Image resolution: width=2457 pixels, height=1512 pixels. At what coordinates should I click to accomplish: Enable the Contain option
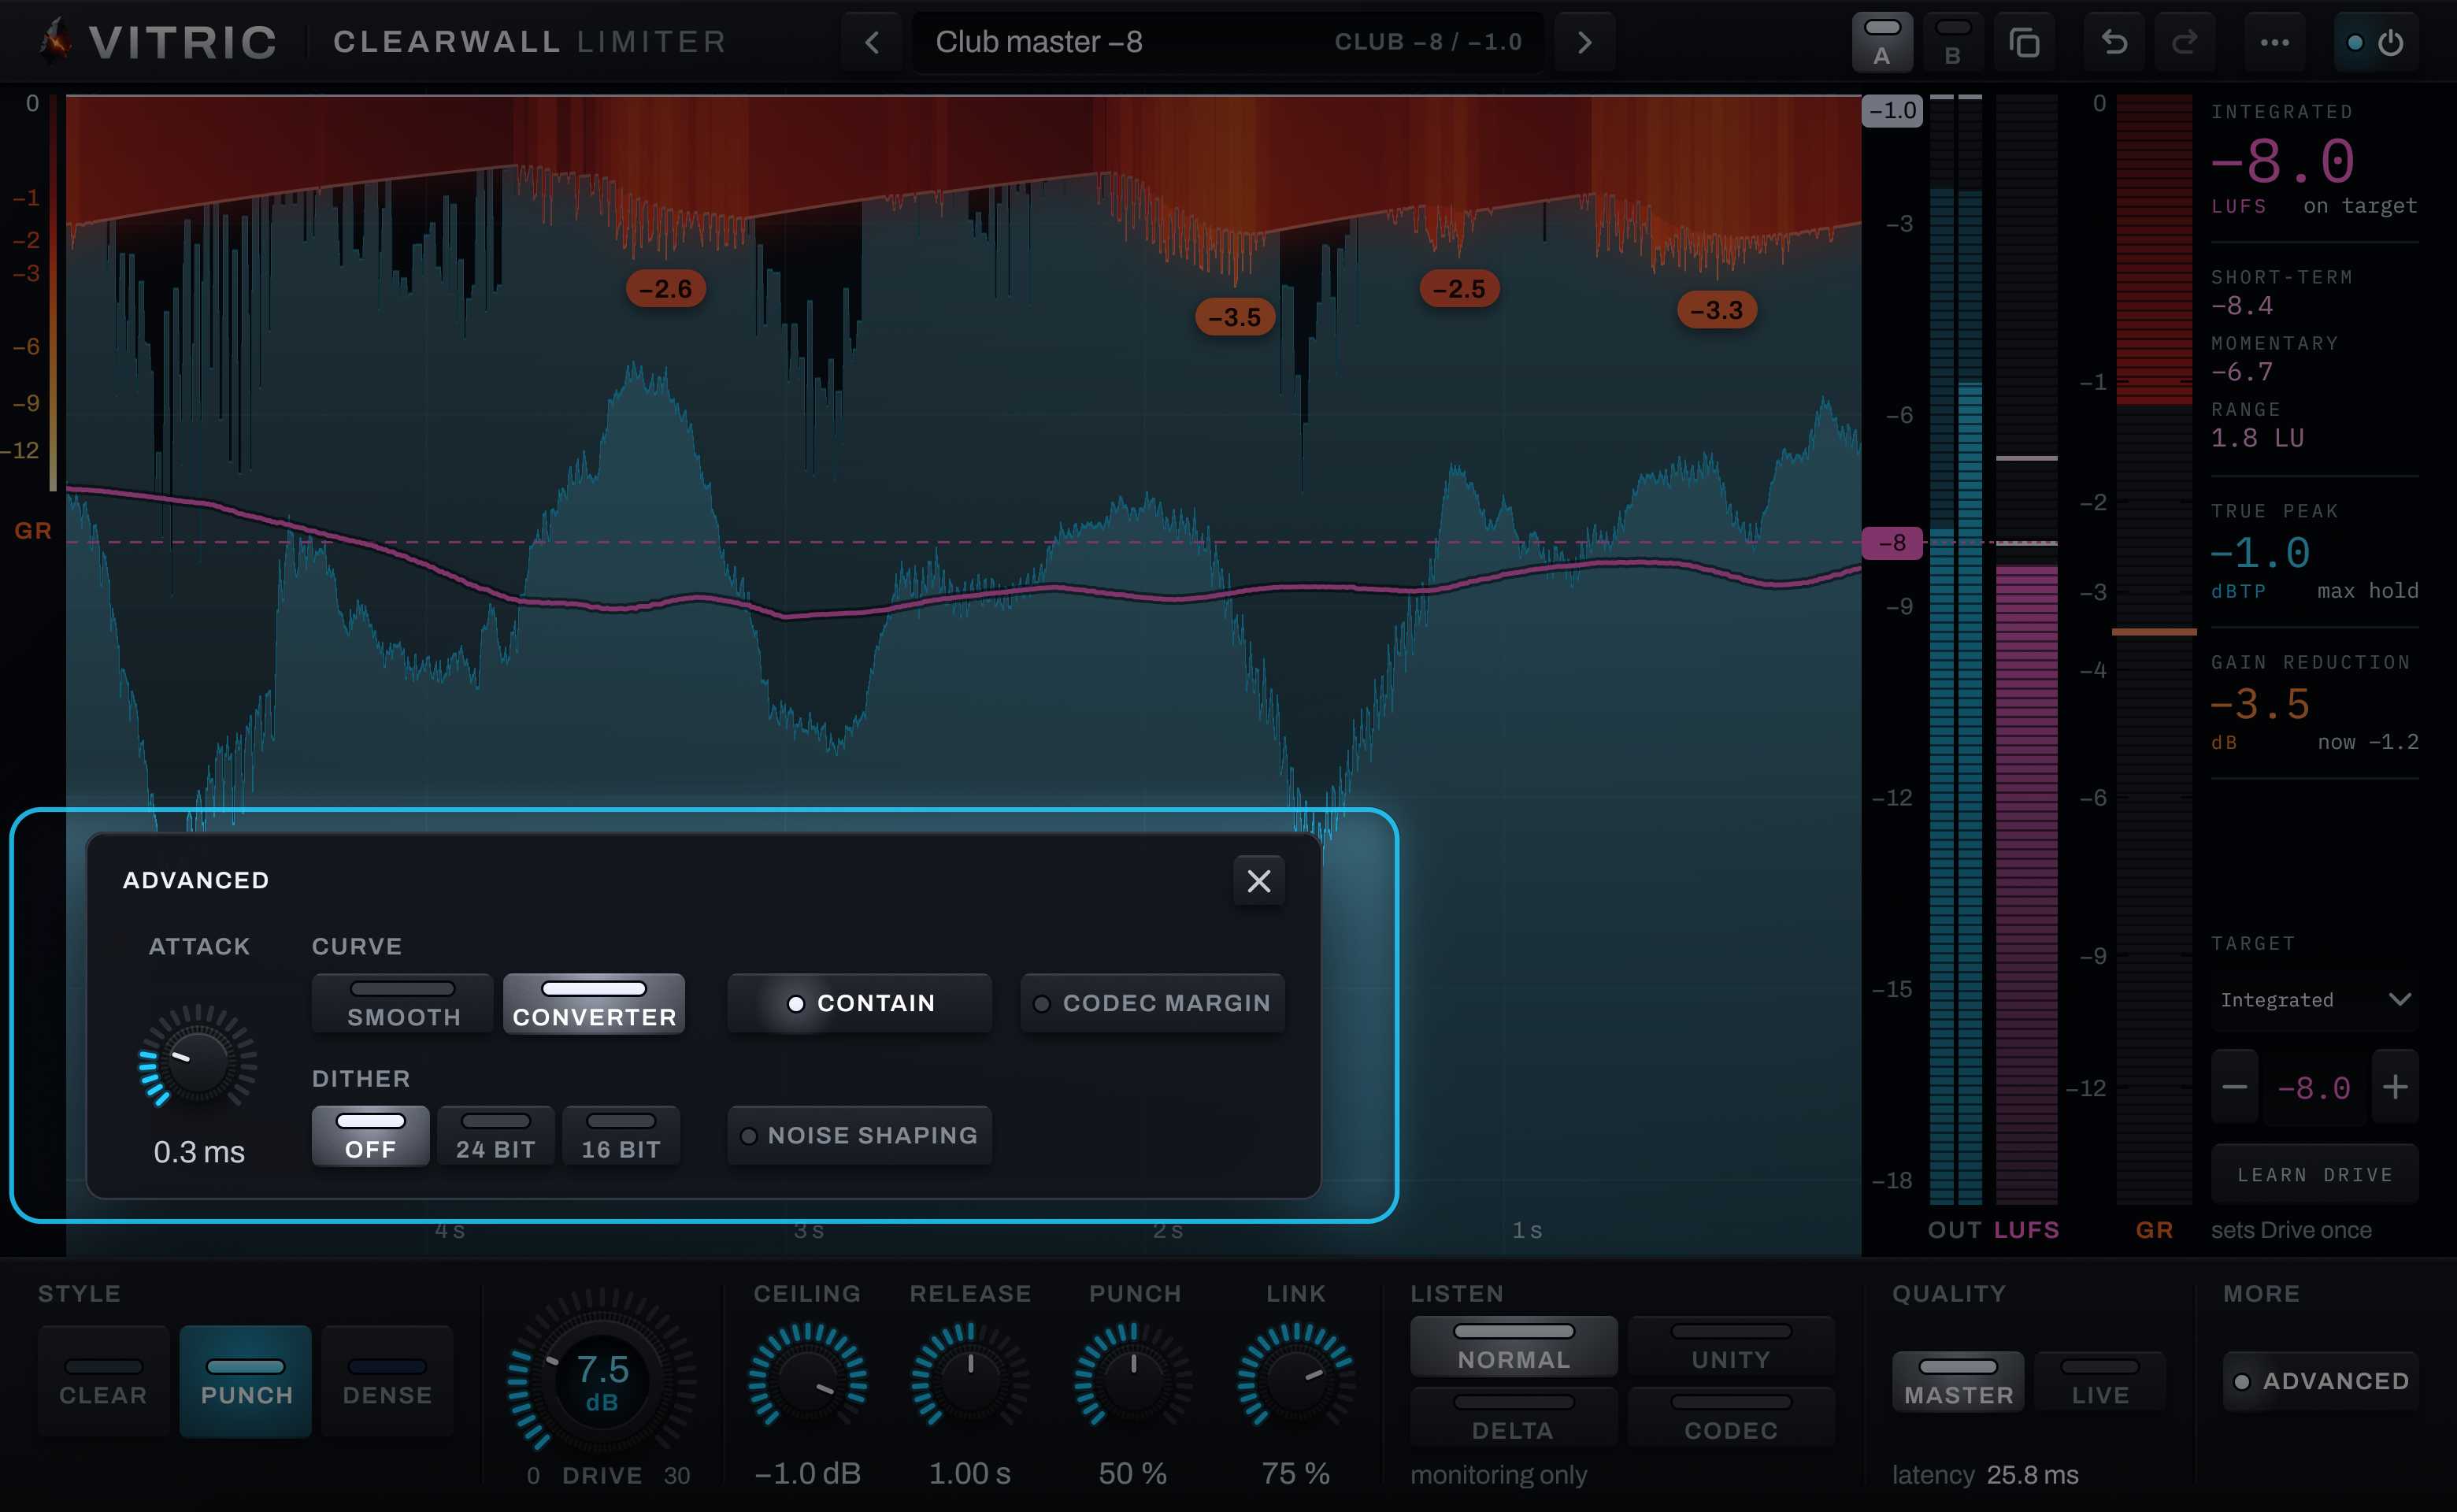pos(860,1003)
